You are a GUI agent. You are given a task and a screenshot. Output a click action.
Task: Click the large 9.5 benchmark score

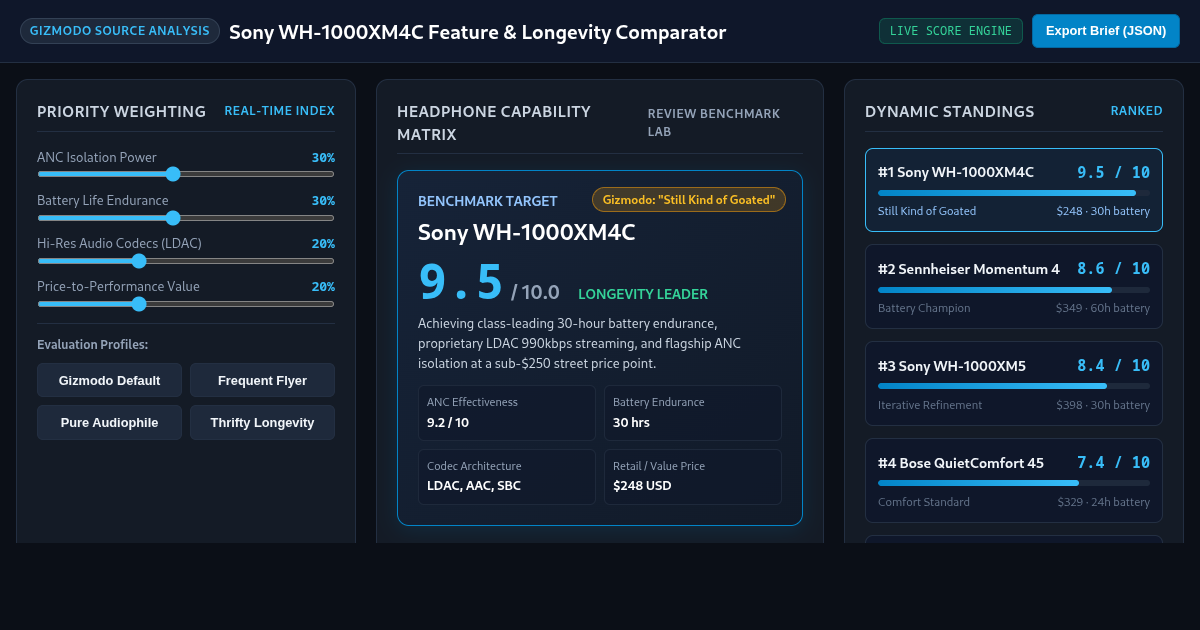click(x=460, y=282)
